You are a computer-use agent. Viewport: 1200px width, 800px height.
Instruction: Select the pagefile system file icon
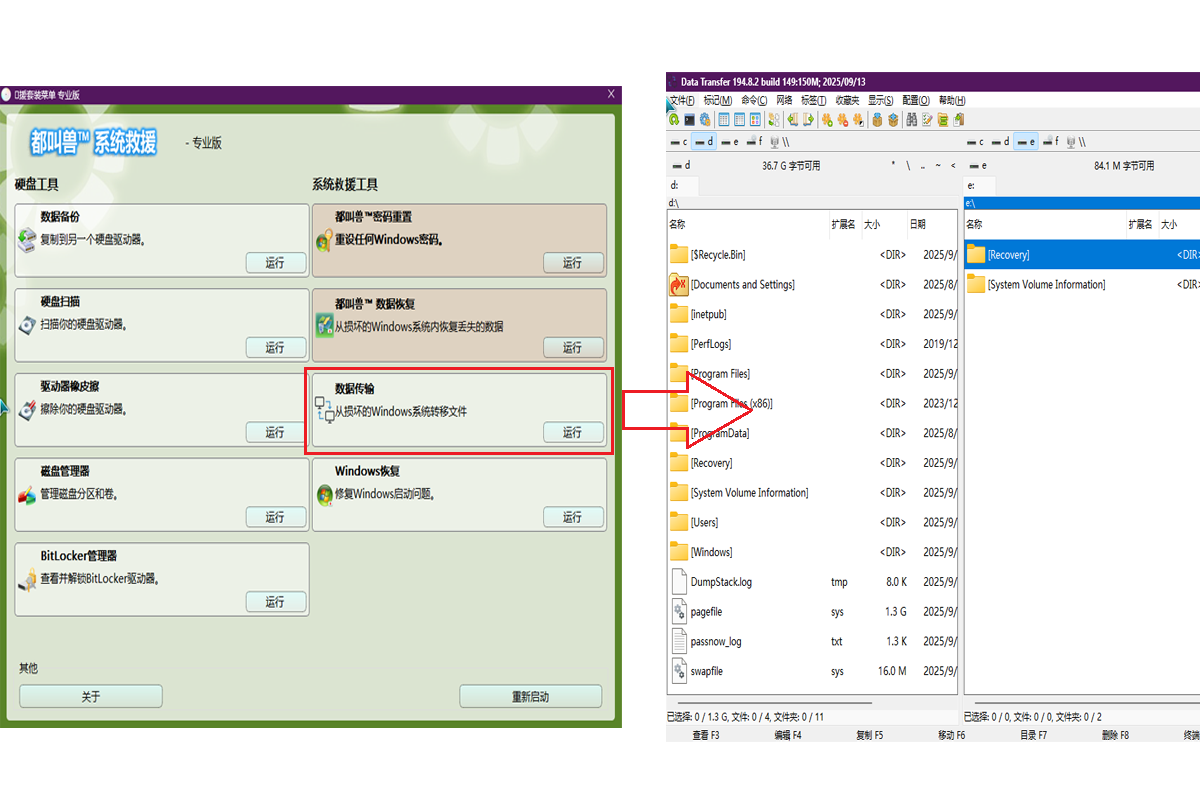[x=679, y=612]
